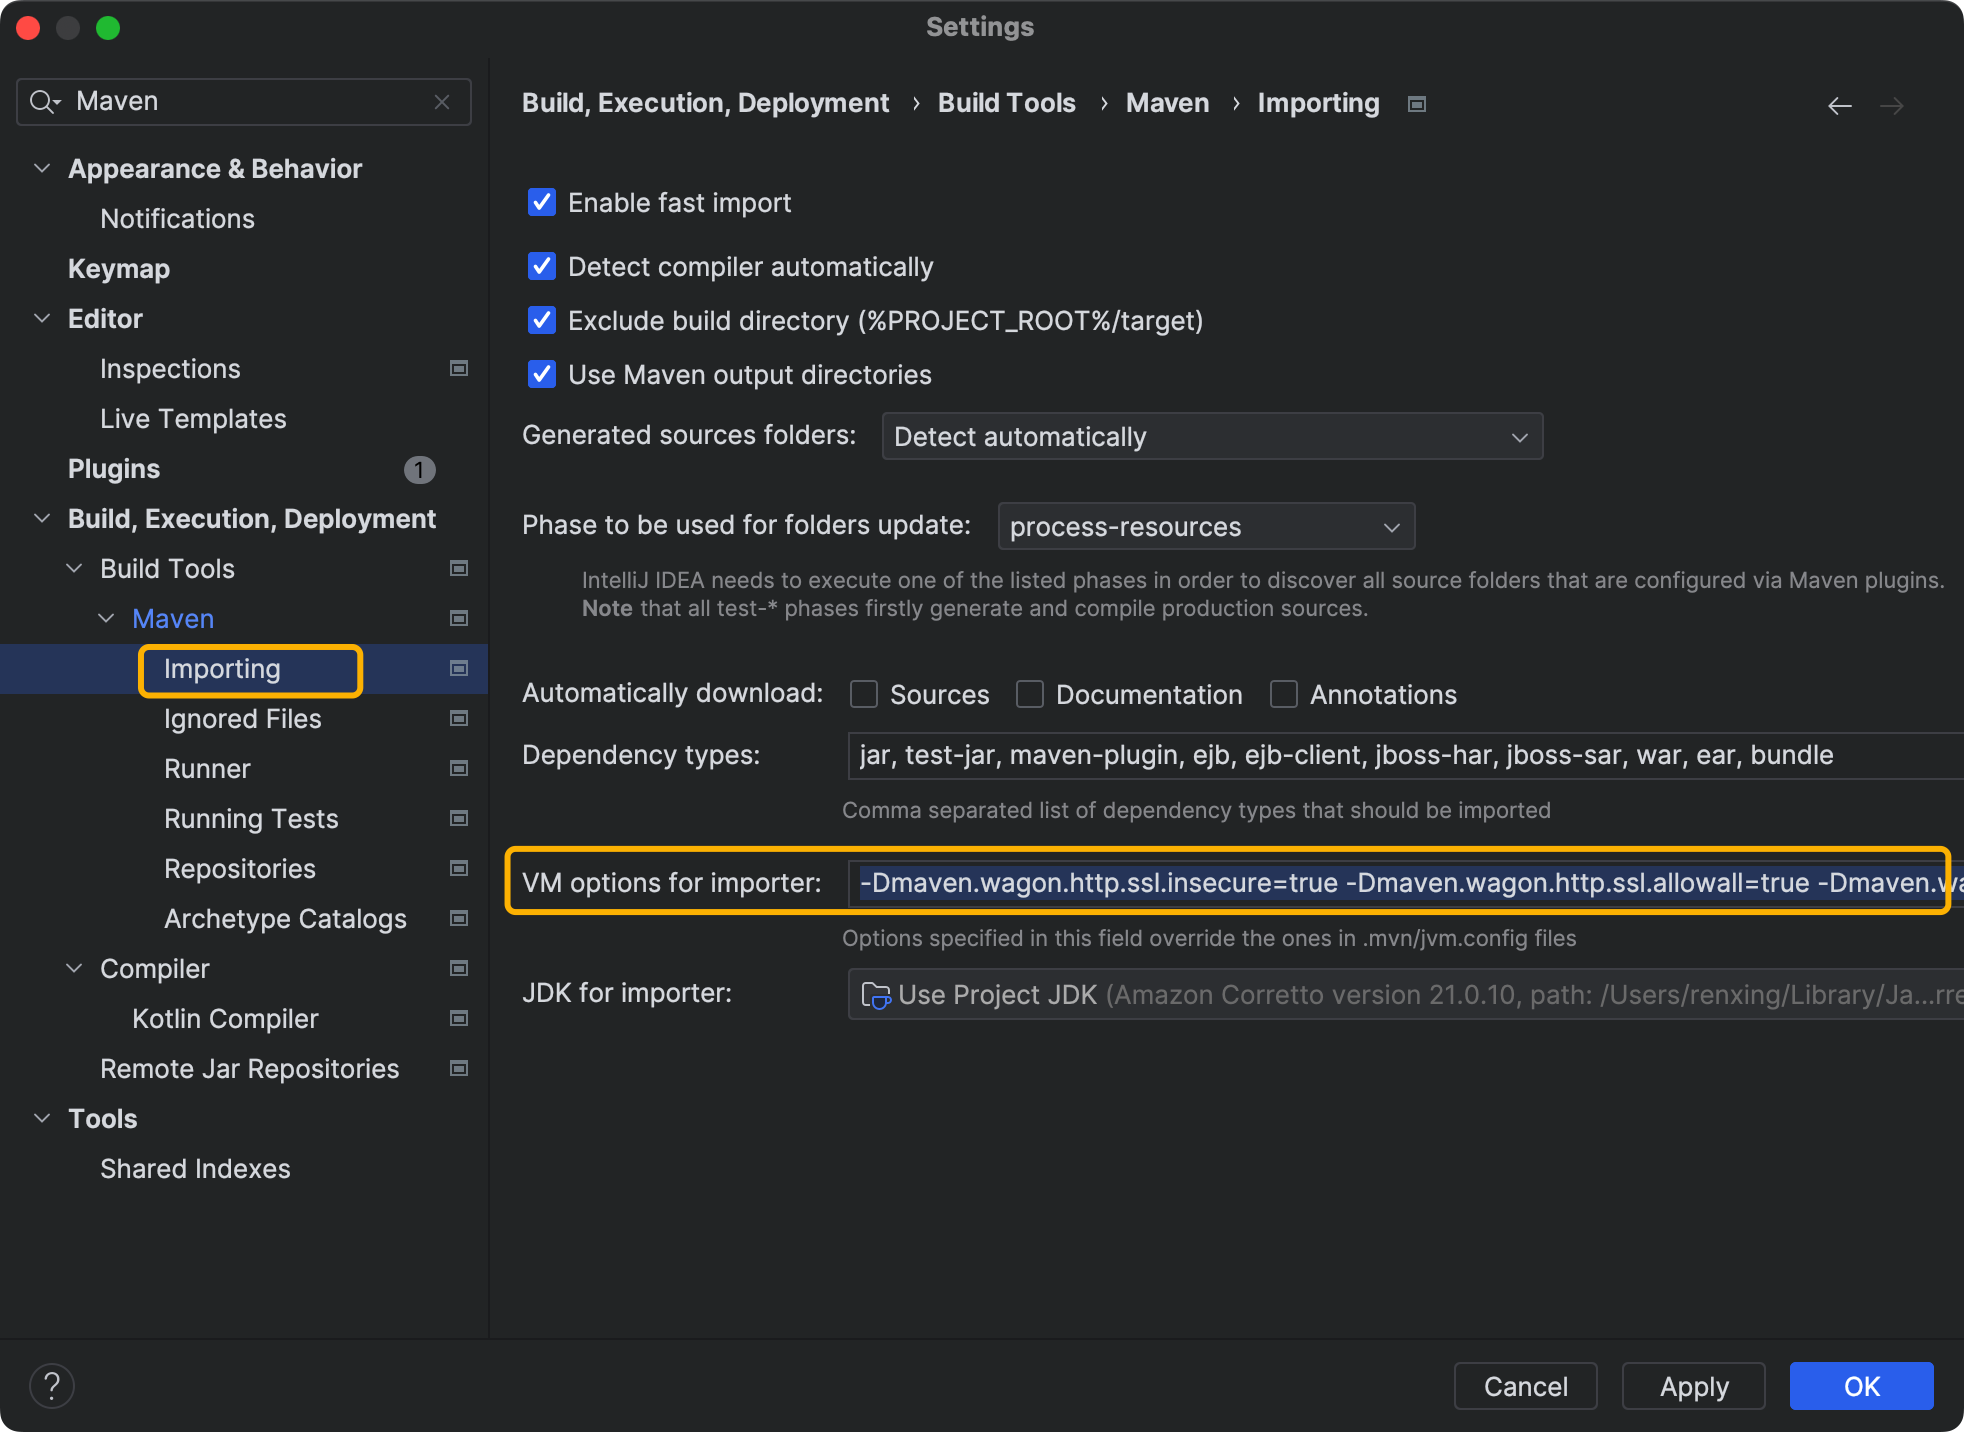
Task: Collapse the Build, Execution, Deployment section
Action: [42, 519]
